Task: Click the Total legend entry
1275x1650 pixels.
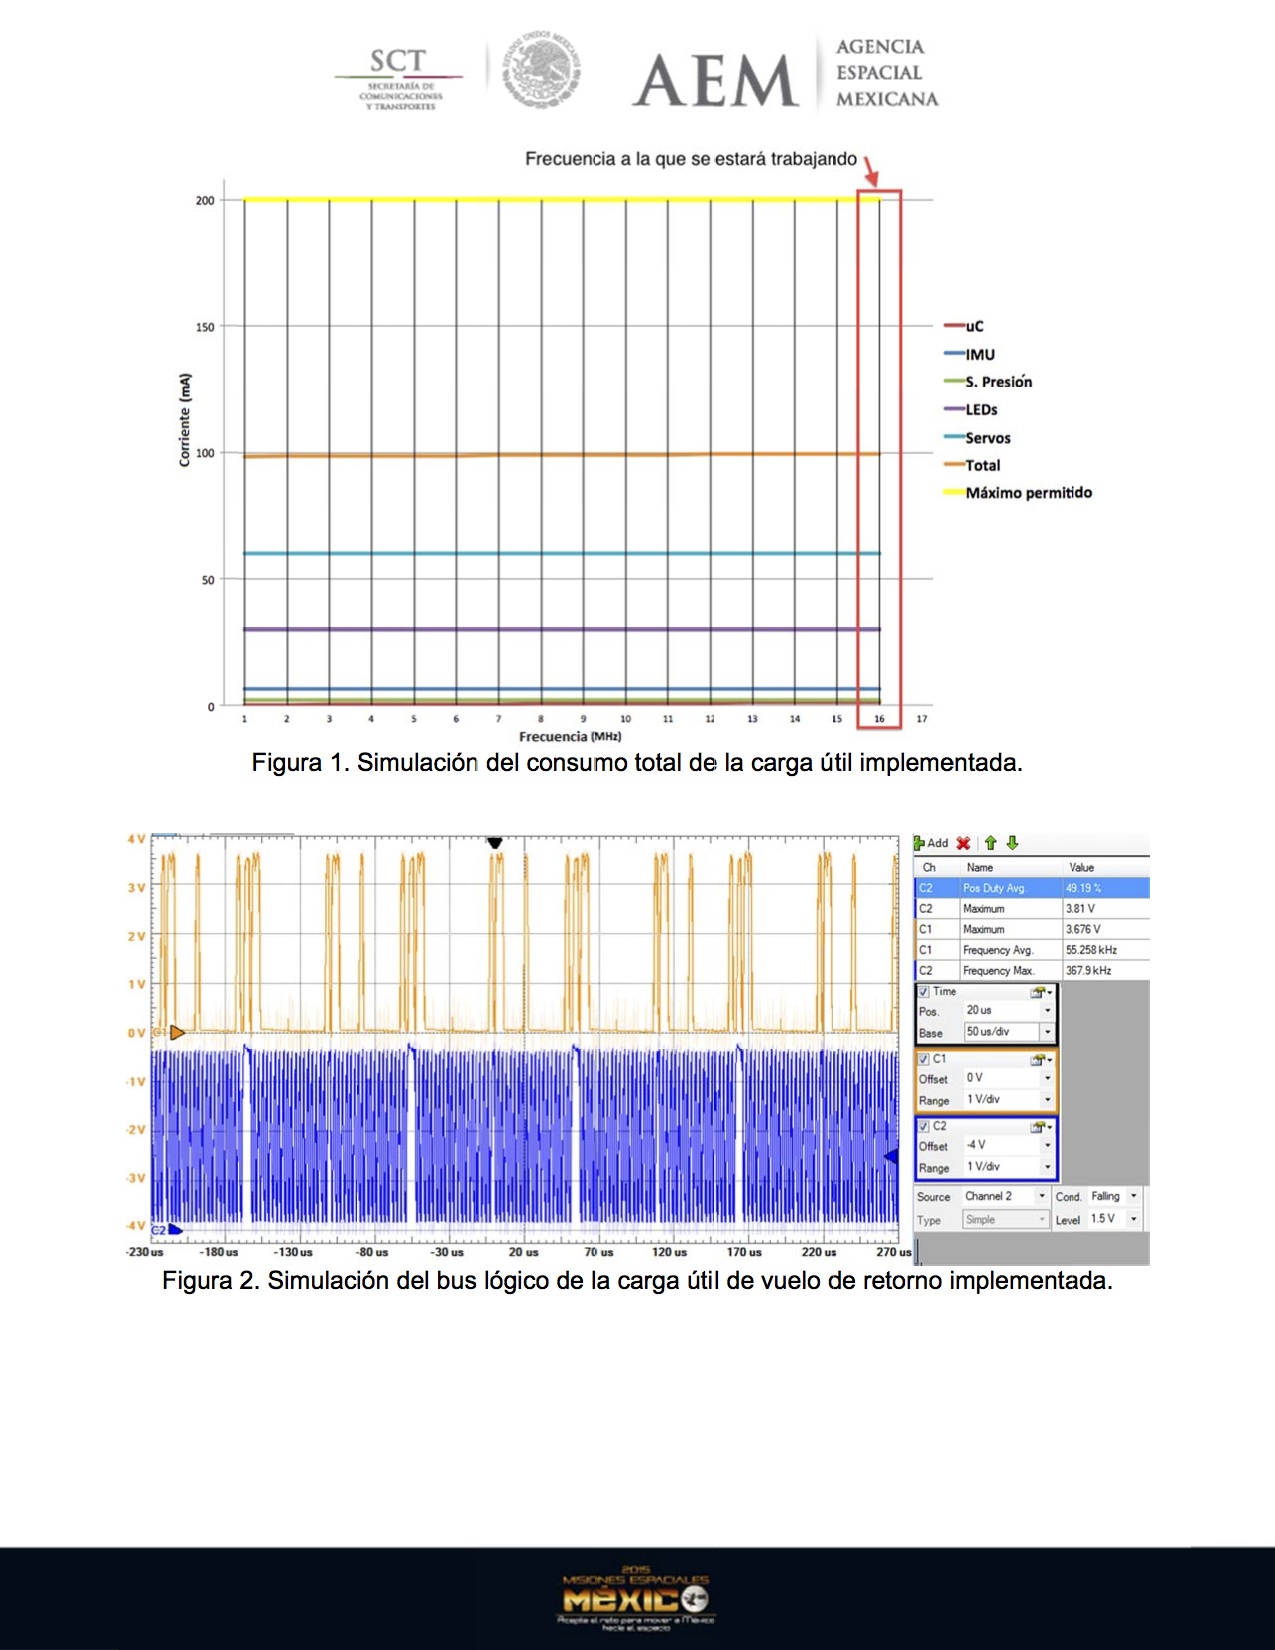Action: 972,465
